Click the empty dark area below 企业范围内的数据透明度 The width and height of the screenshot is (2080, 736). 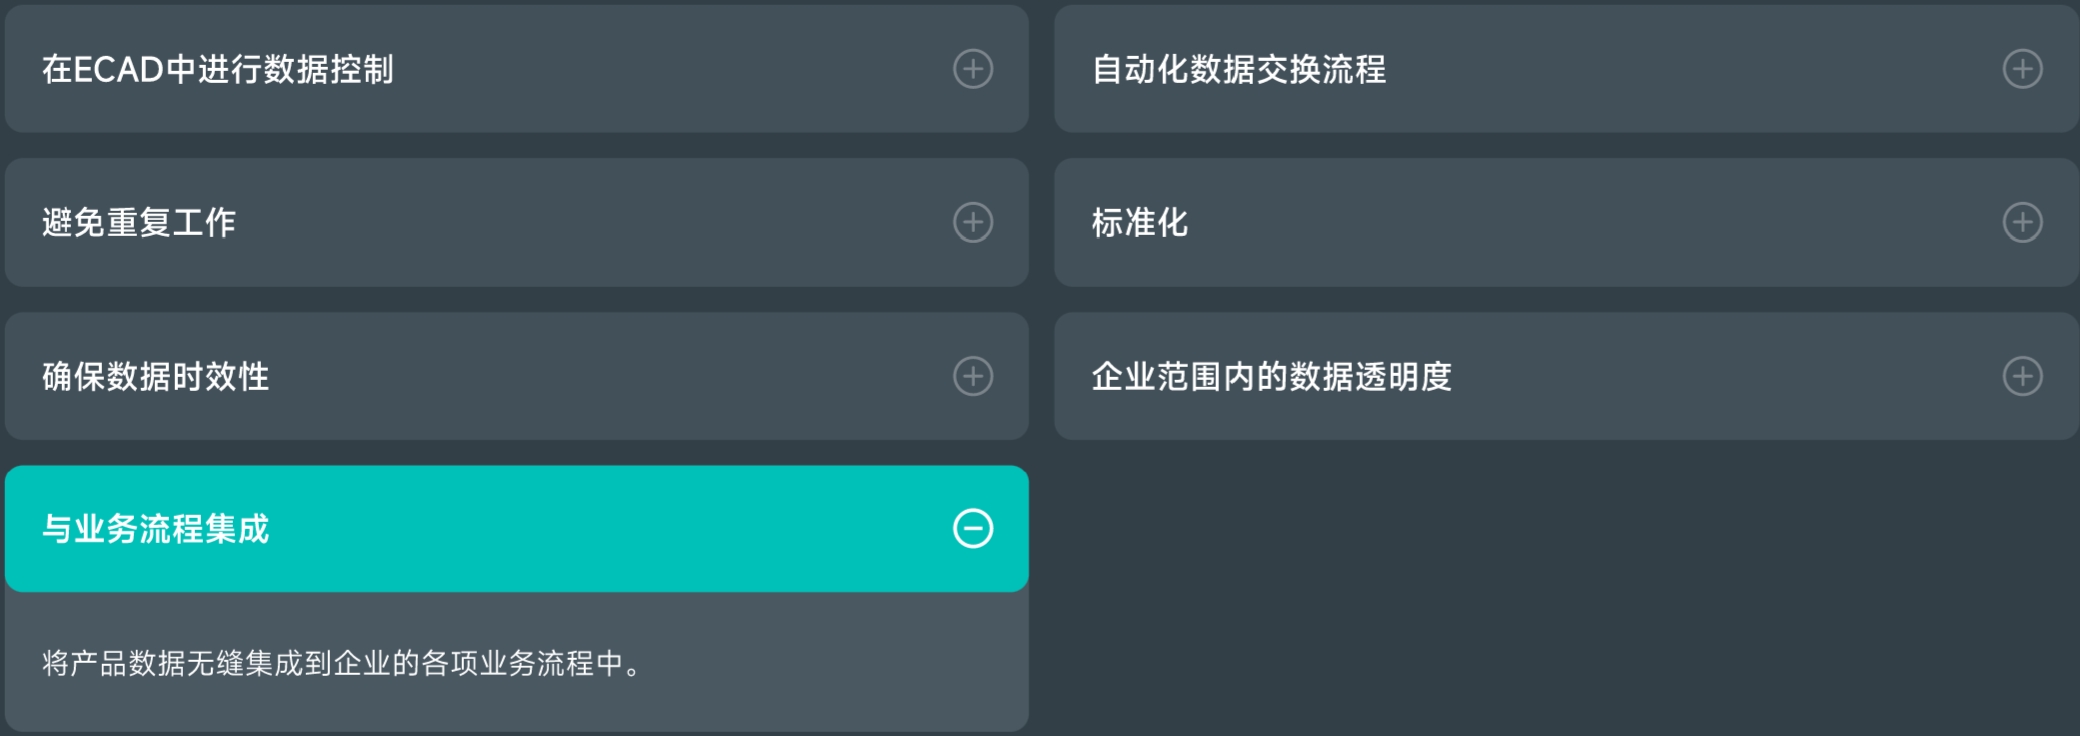(1566, 590)
